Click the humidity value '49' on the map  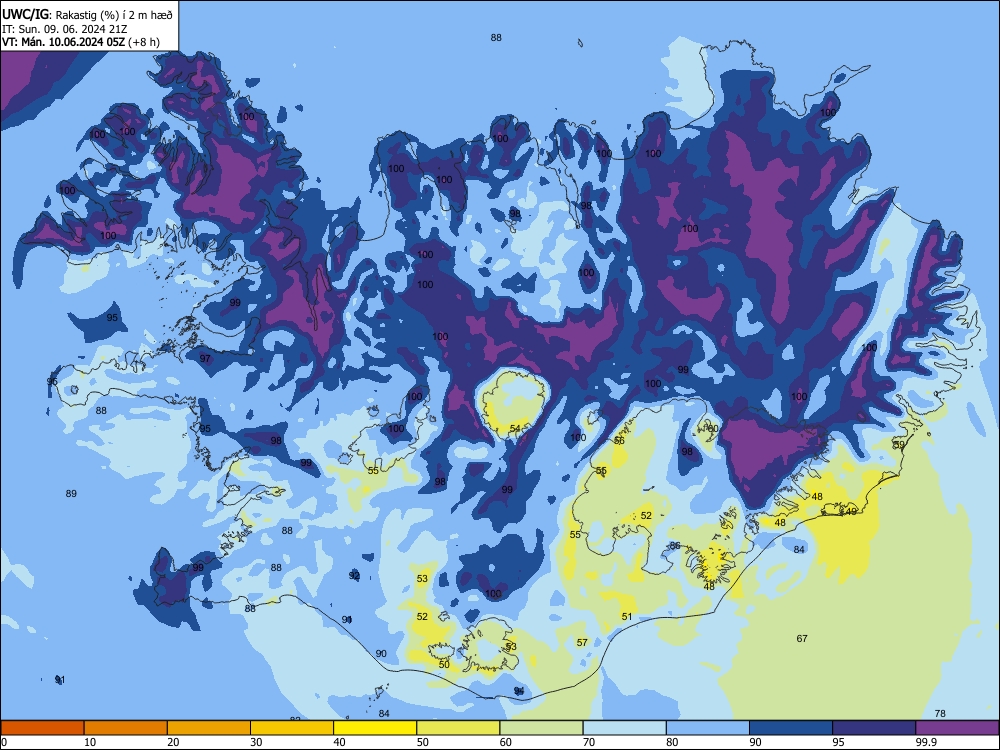[x=851, y=511]
